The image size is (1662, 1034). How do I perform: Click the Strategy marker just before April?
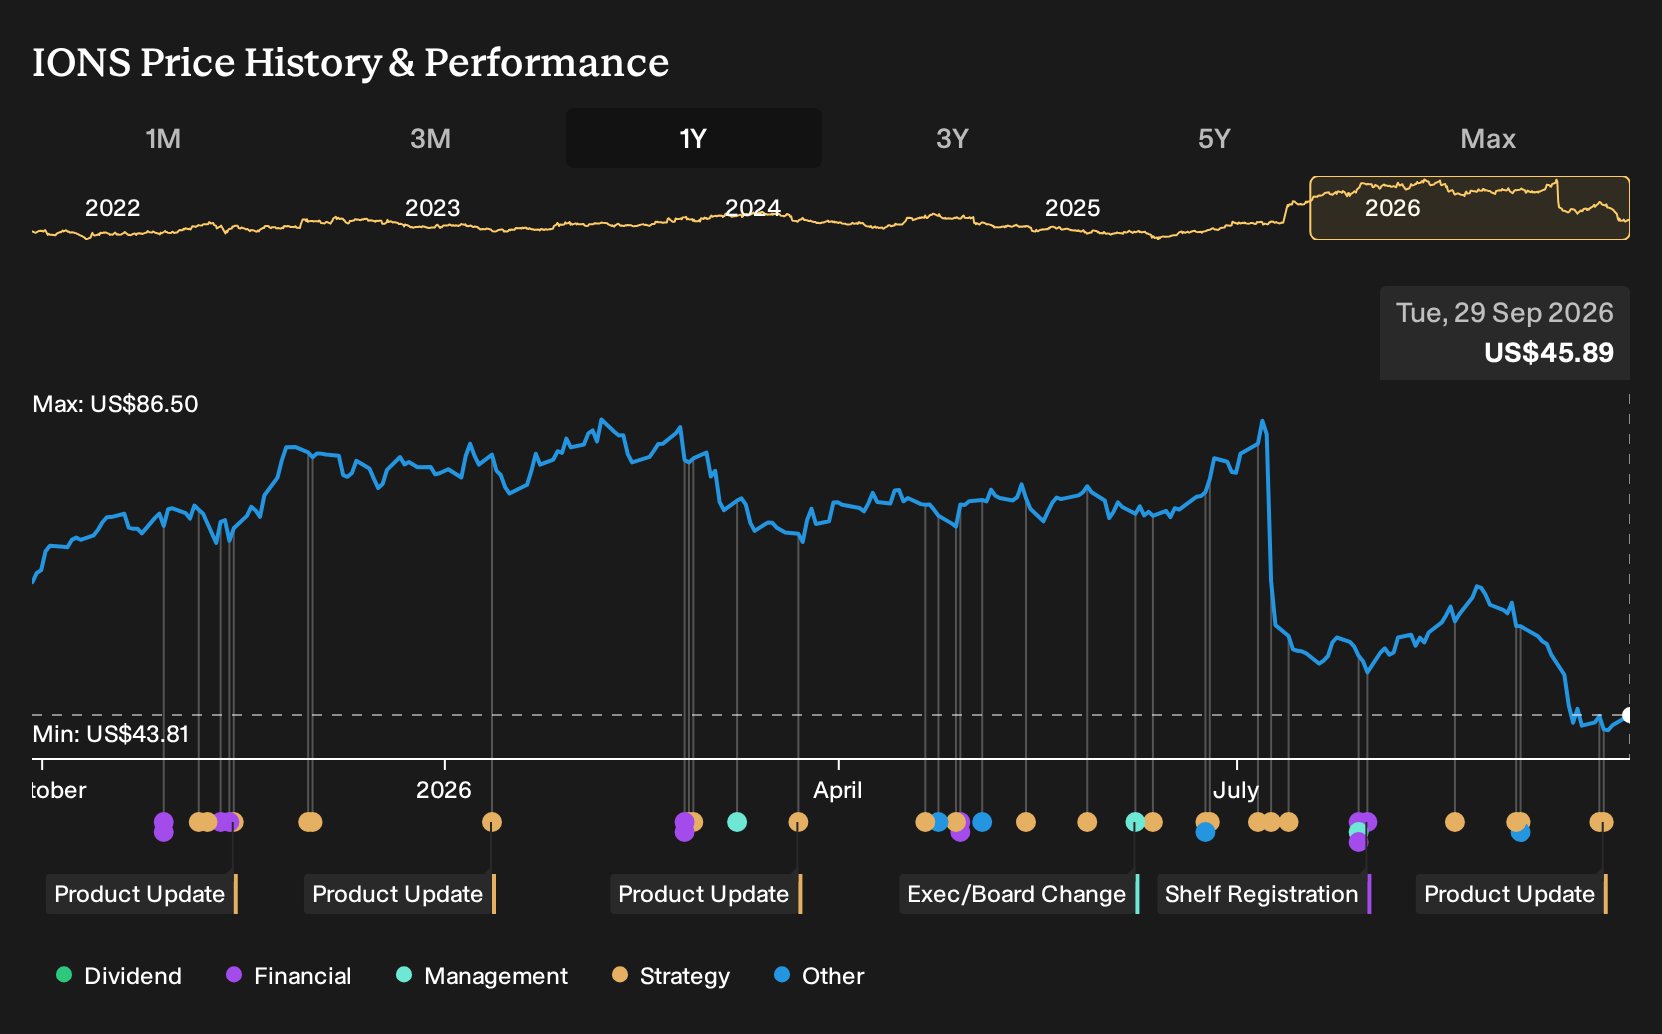pos(798,822)
